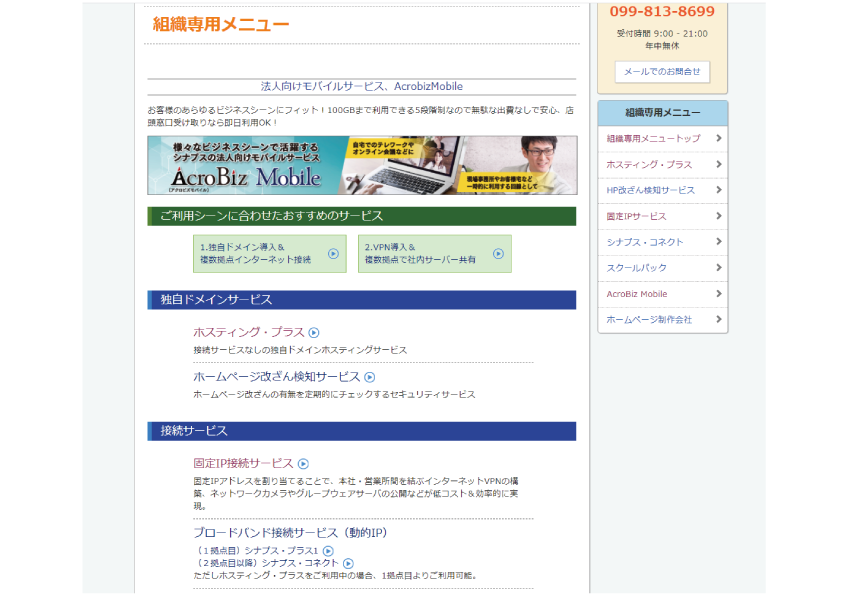Click arrow icon in 1.独自ドメイン導入 box
The image size is (842, 595).
(333, 253)
